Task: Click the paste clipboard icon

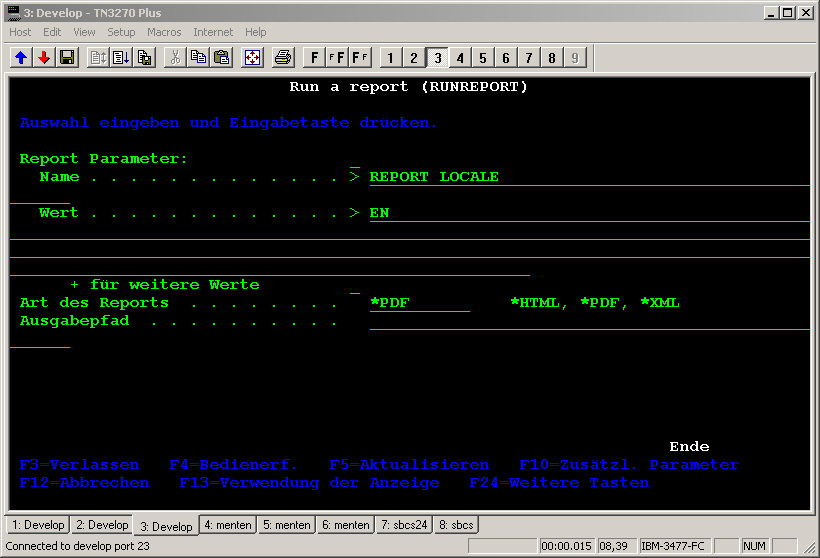Action: click(x=222, y=58)
